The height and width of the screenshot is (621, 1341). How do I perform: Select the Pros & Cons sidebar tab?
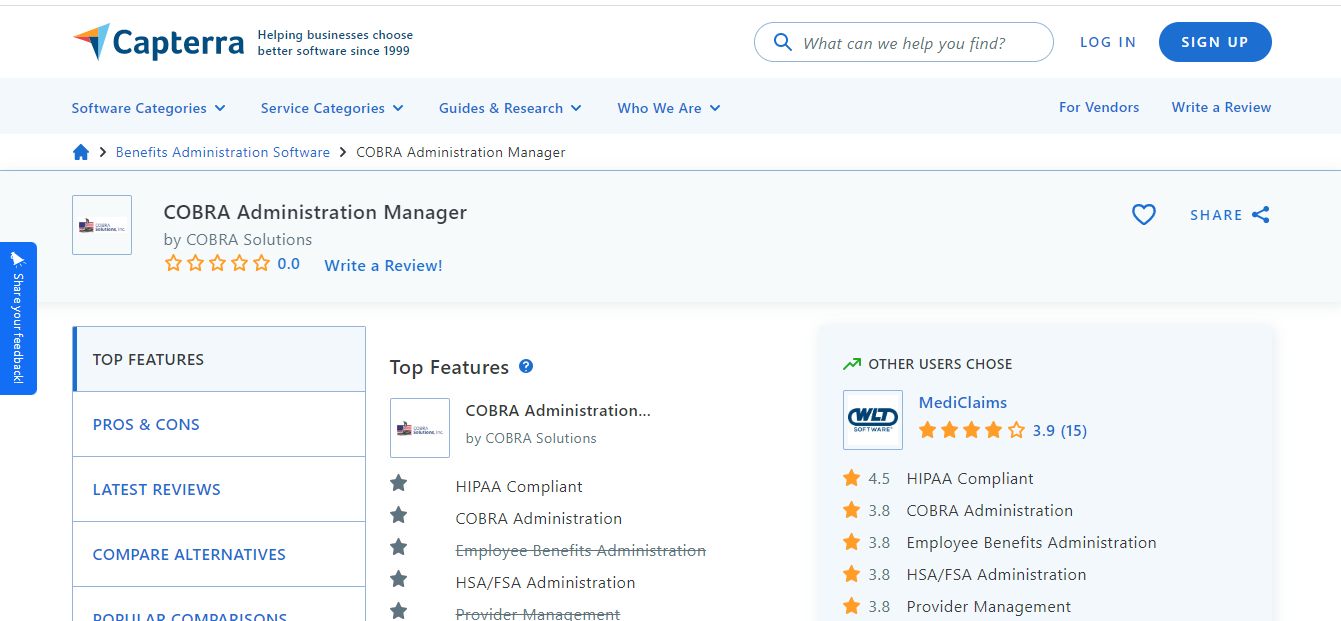point(219,424)
